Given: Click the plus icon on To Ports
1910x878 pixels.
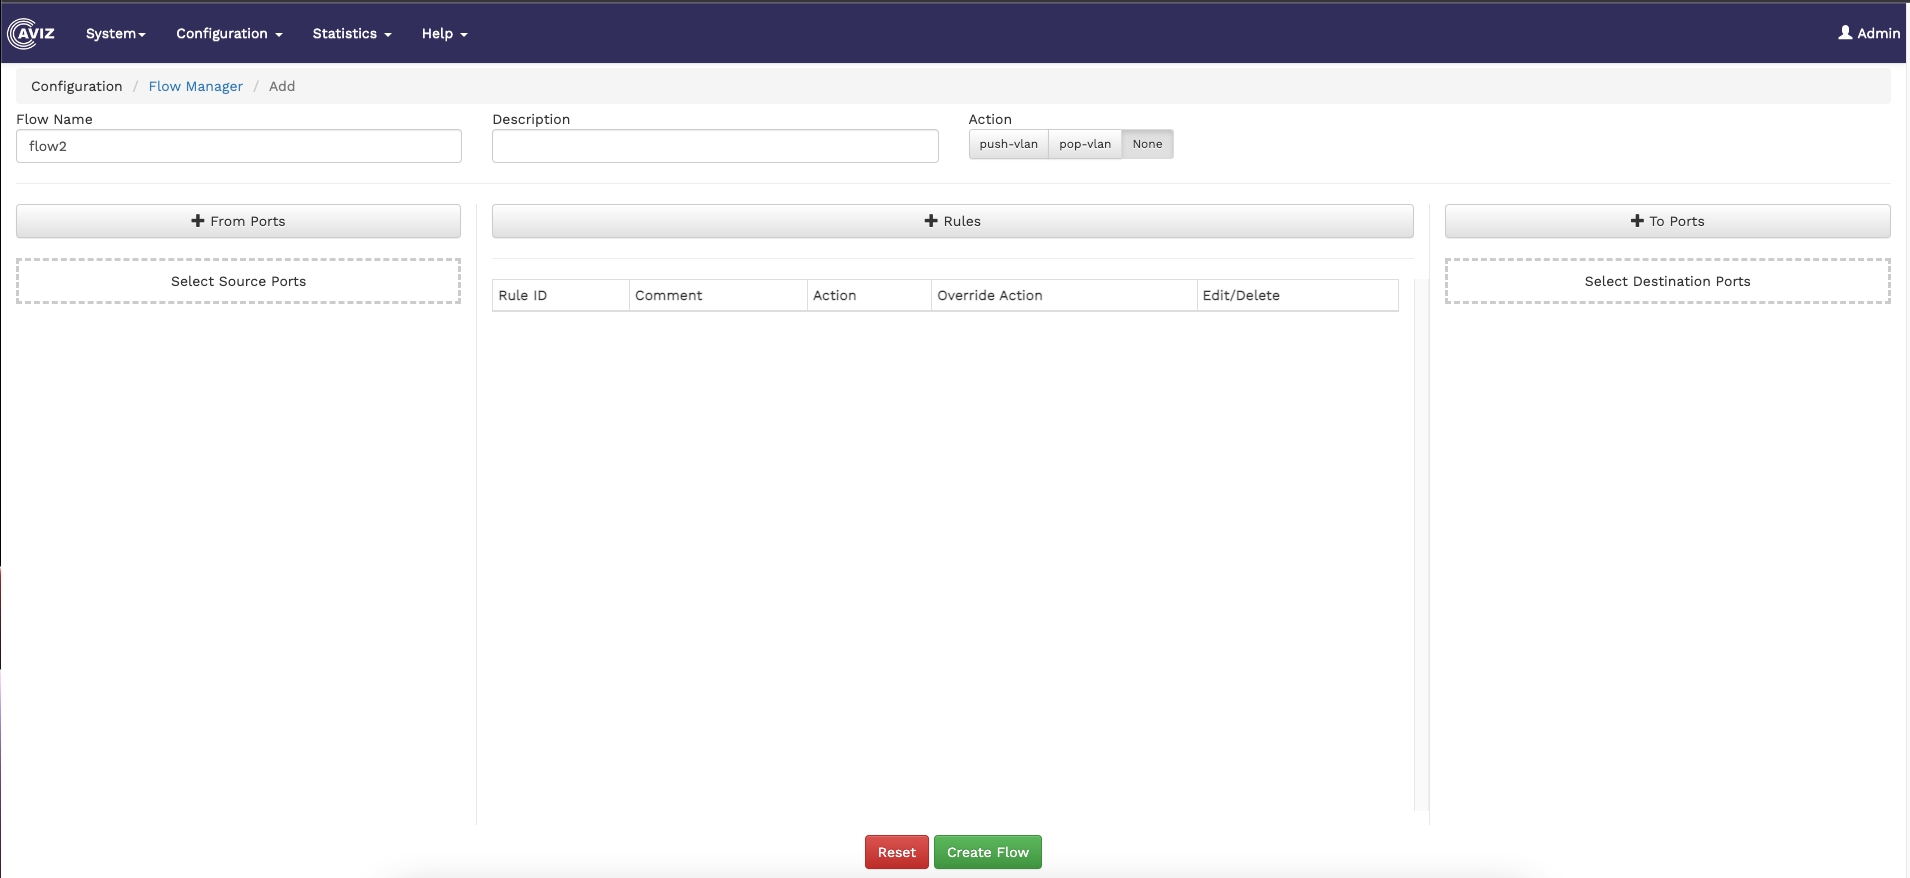Looking at the screenshot, I should [1637, 221].
